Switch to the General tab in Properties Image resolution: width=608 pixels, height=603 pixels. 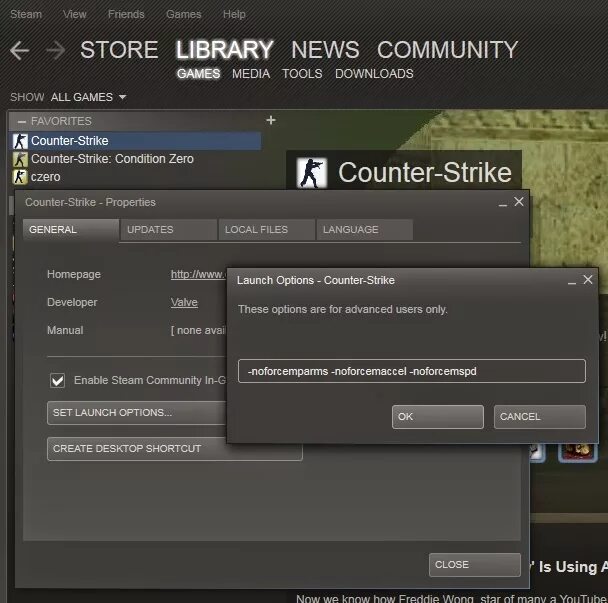click(71, 230)
